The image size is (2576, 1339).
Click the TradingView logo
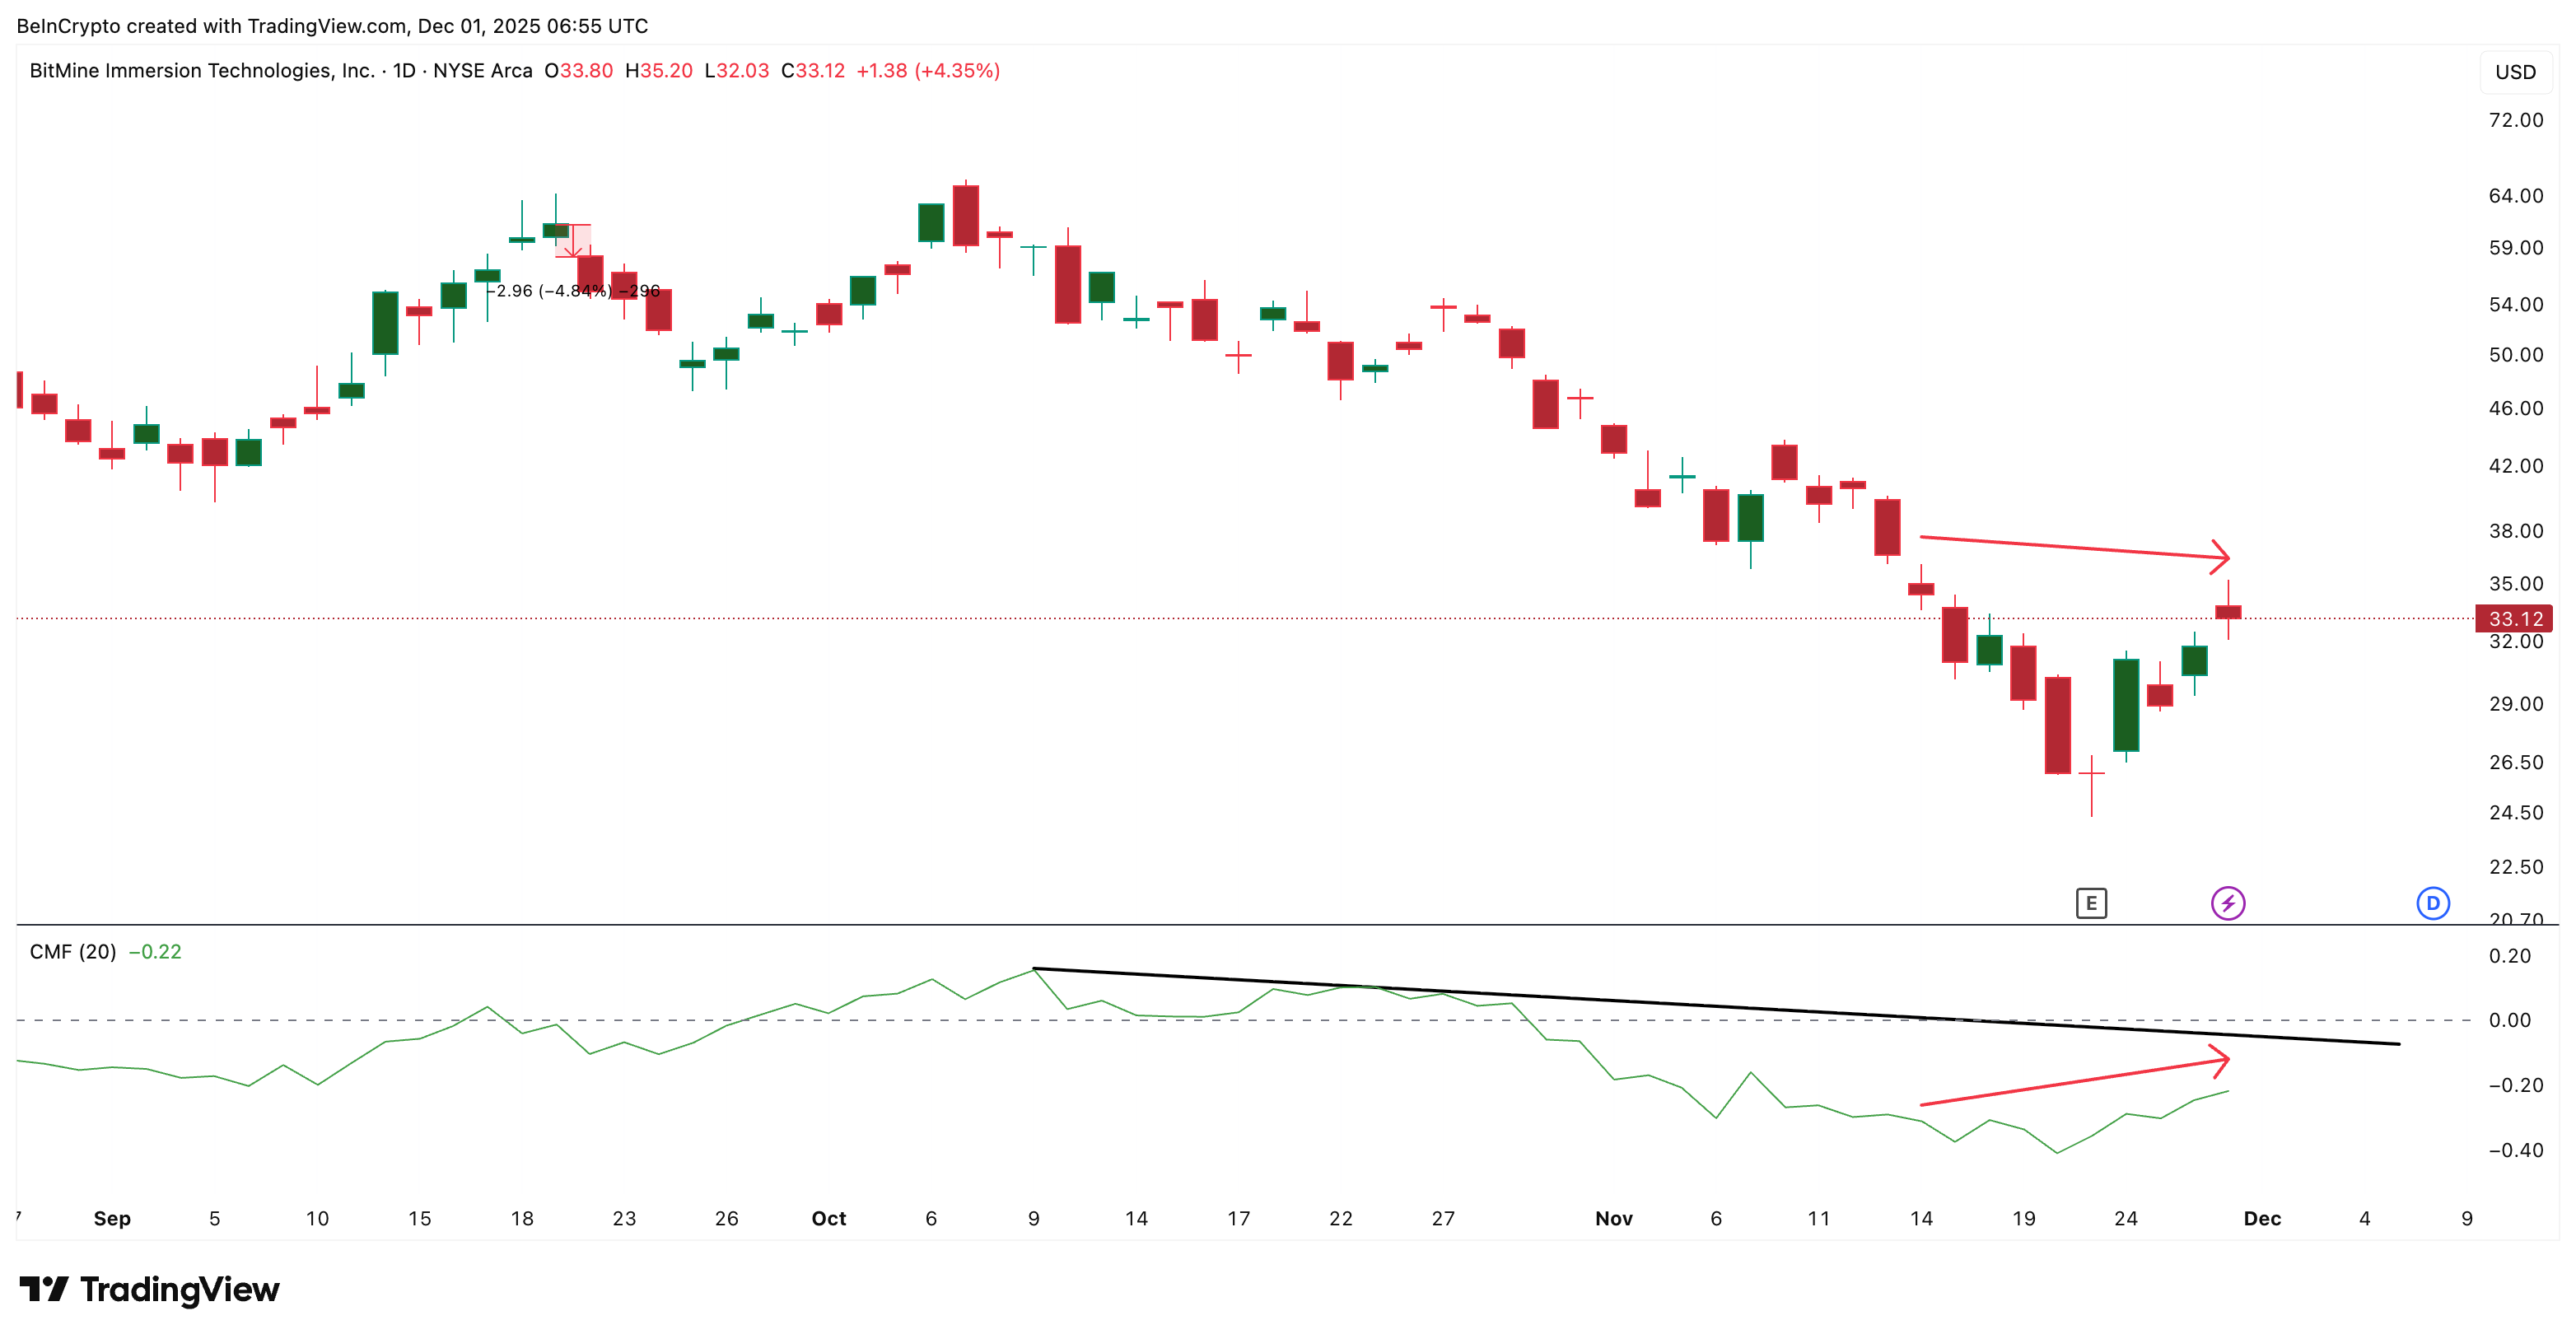tap(150, 1289)
